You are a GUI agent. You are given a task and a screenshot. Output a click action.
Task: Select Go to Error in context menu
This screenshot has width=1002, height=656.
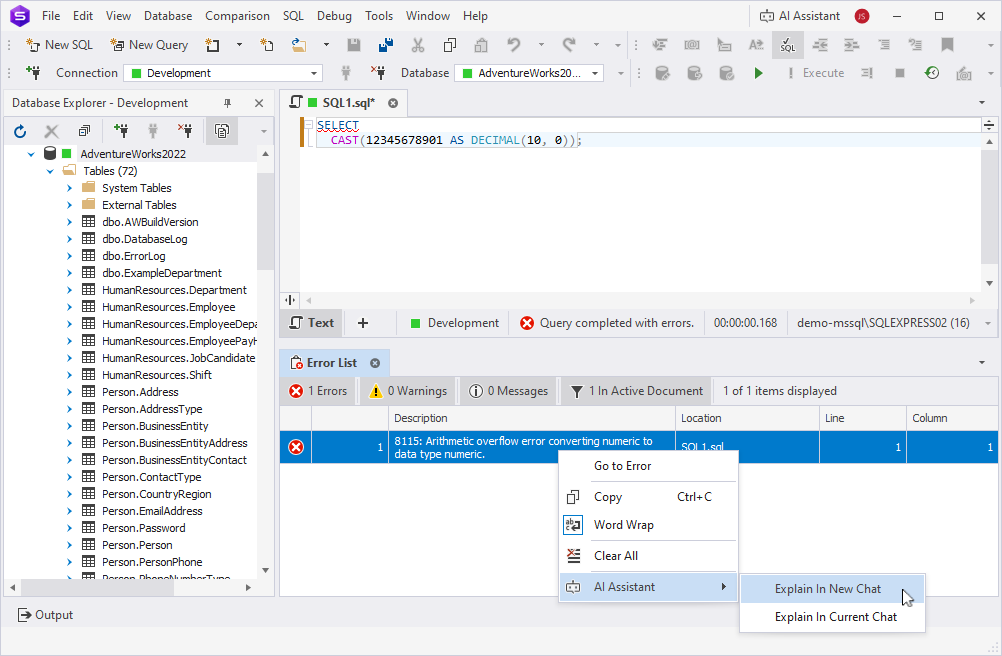tap(622, 466)
